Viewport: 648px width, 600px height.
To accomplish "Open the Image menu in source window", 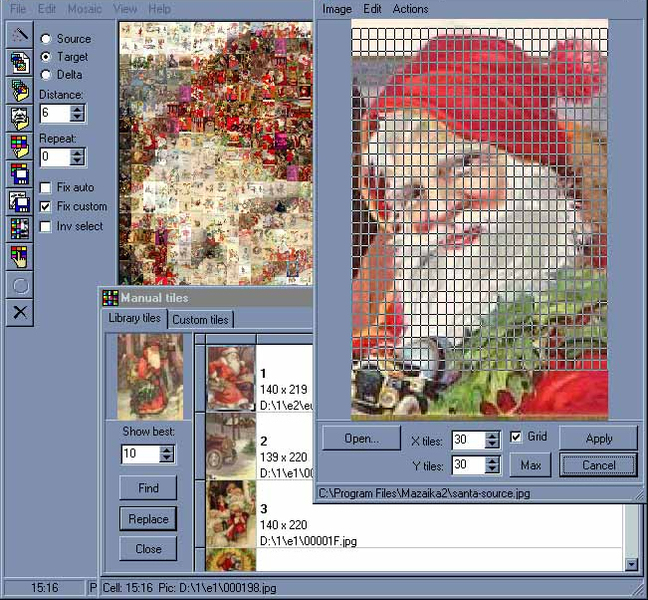I will [x=337, y=9].
